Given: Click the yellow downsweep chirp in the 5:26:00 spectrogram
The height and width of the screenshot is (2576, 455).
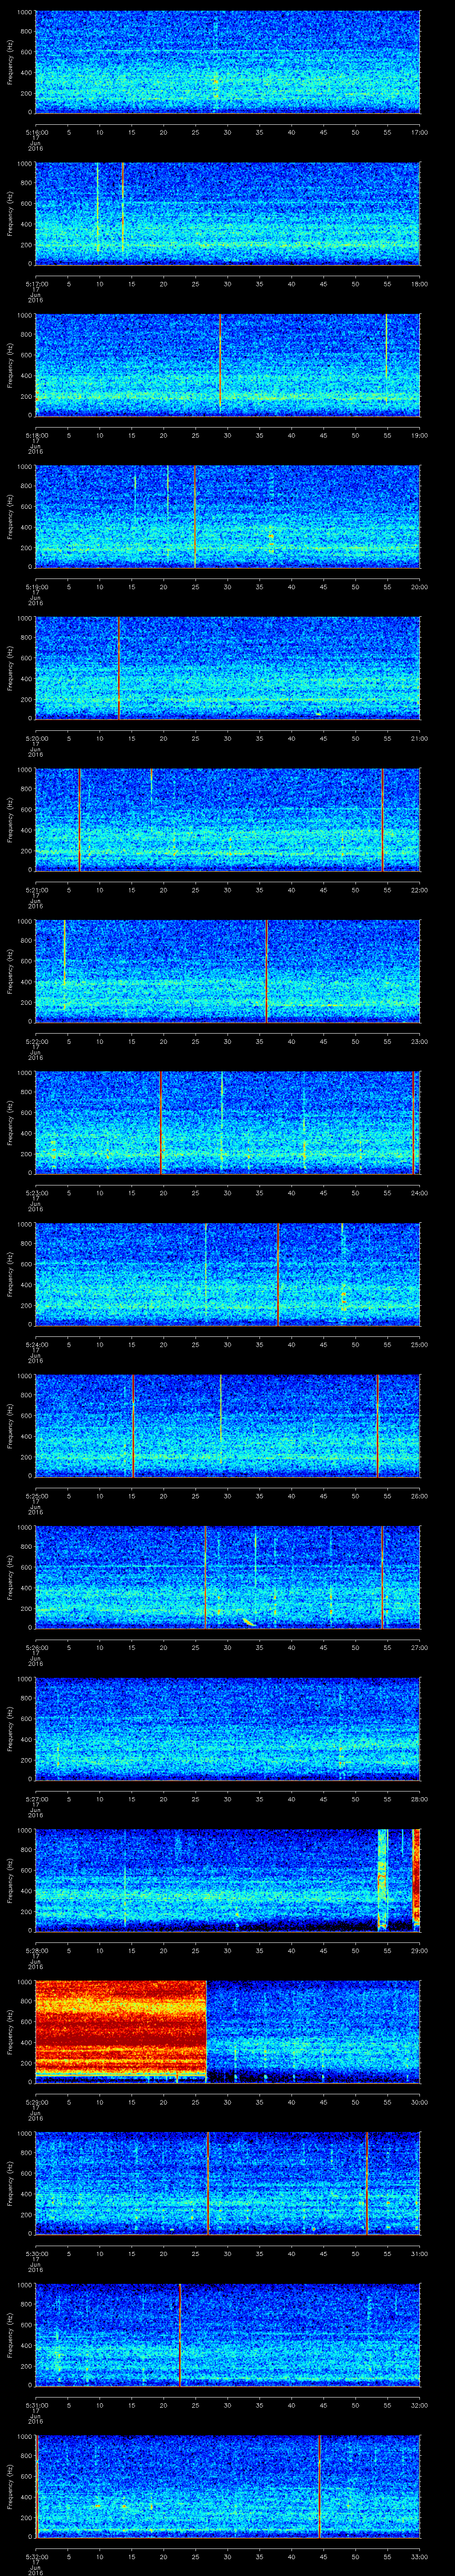Looking at the screenshot, I should coord(248,1621).
